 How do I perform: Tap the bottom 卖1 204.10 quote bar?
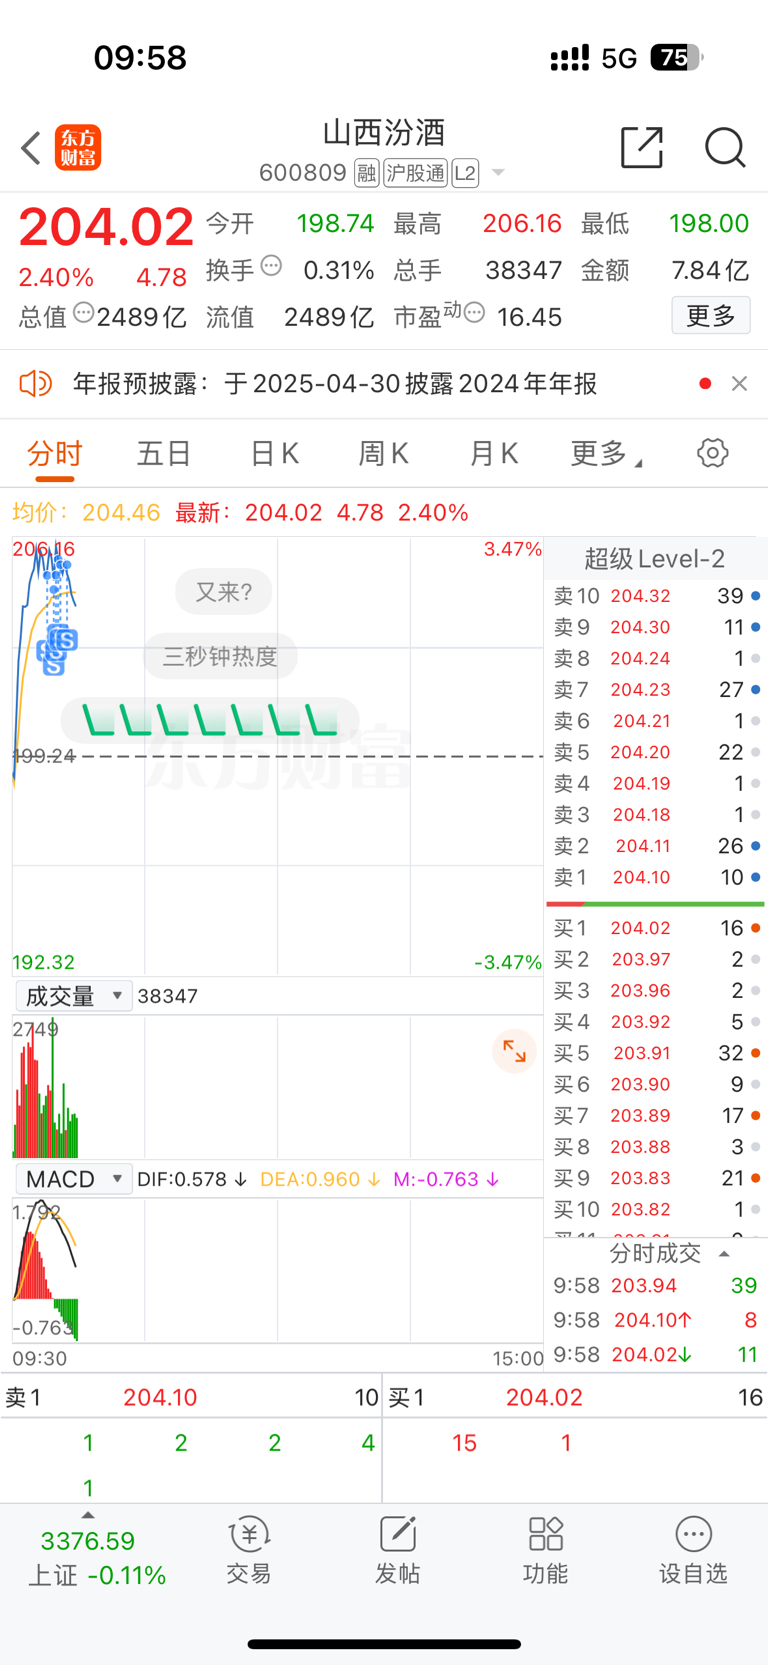[191, 1397]
